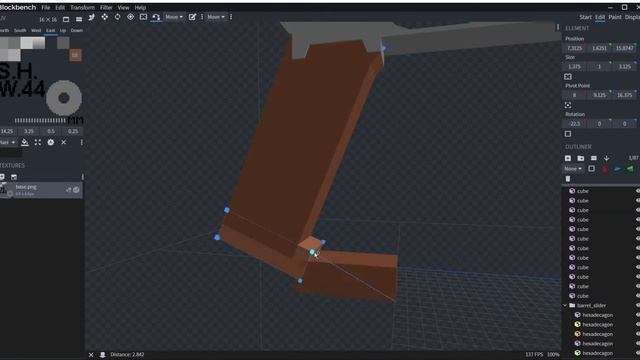Edit the Size X value 1.375
This screenshot has width=640, height=360.
tap(574, 66)
